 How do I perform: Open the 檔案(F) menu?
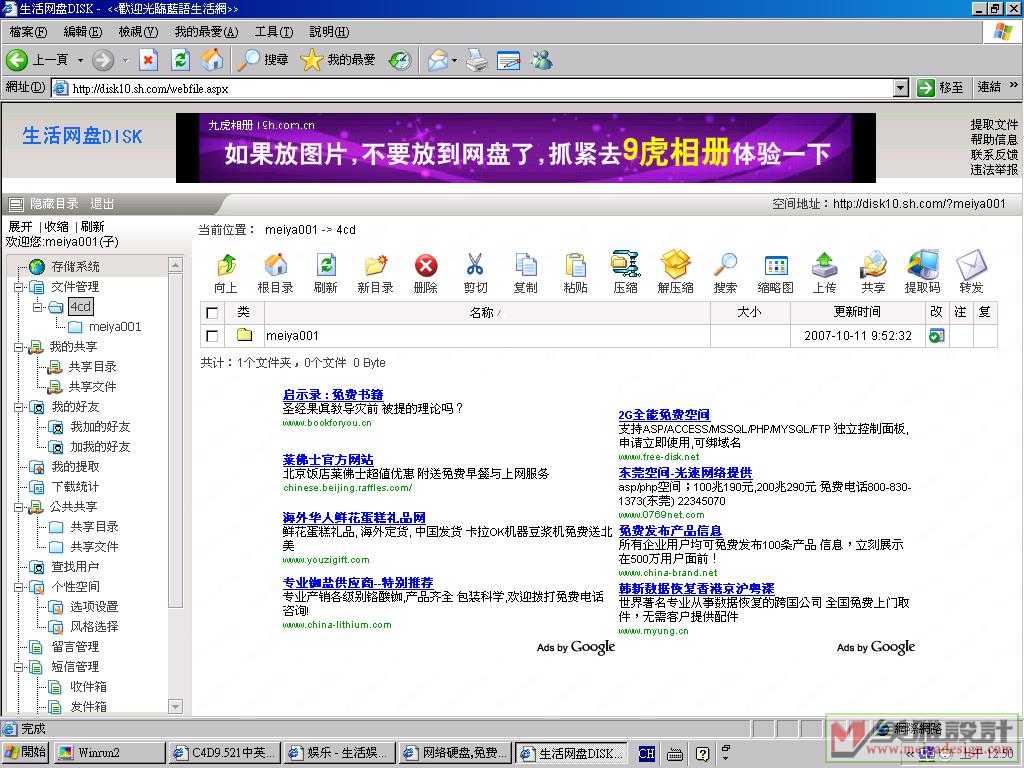coord(28,31)
